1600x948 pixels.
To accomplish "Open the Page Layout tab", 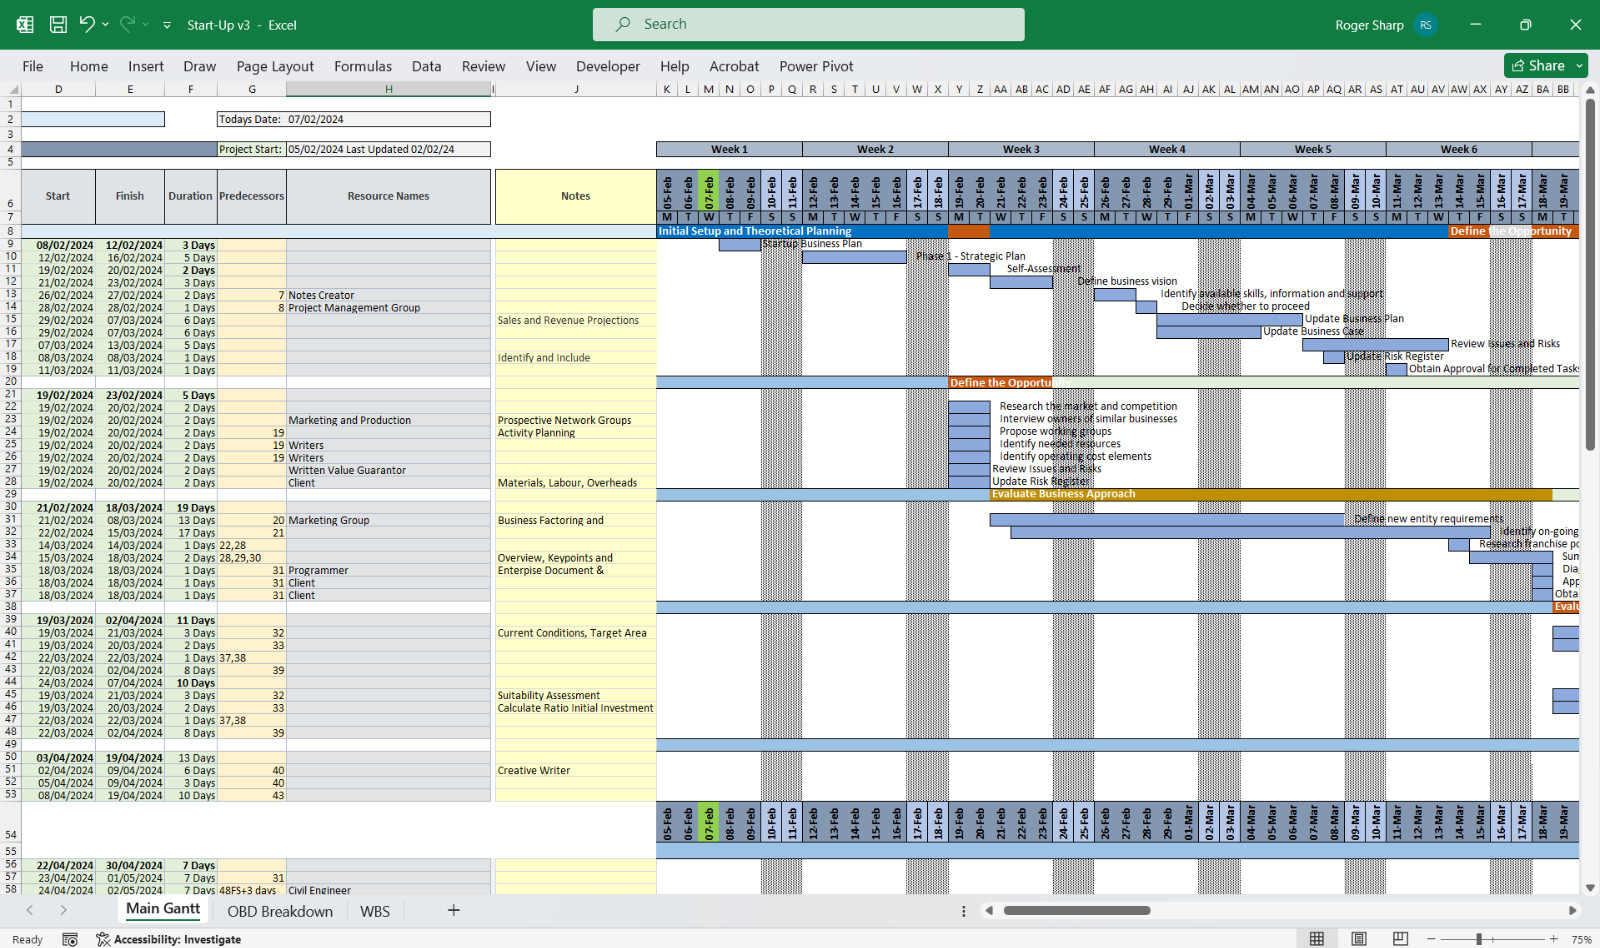I will coord(275,66).
